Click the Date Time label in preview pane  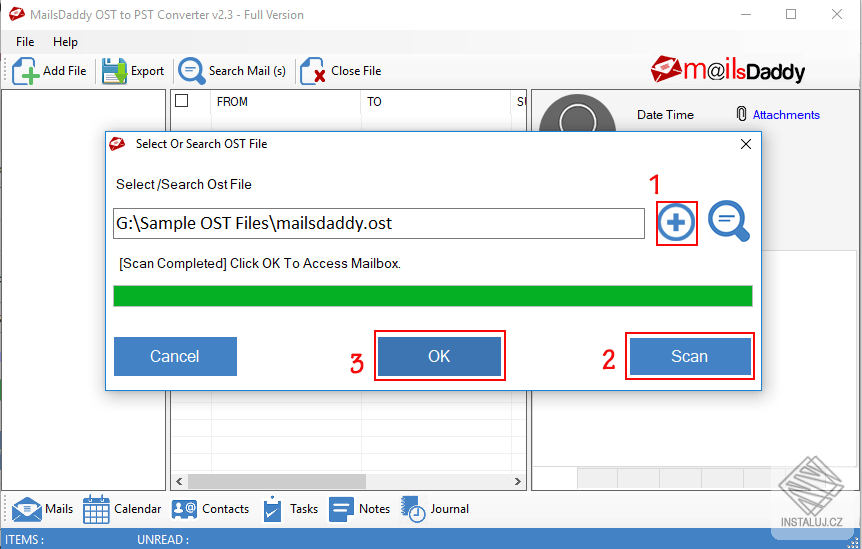[x=665, y=115]
